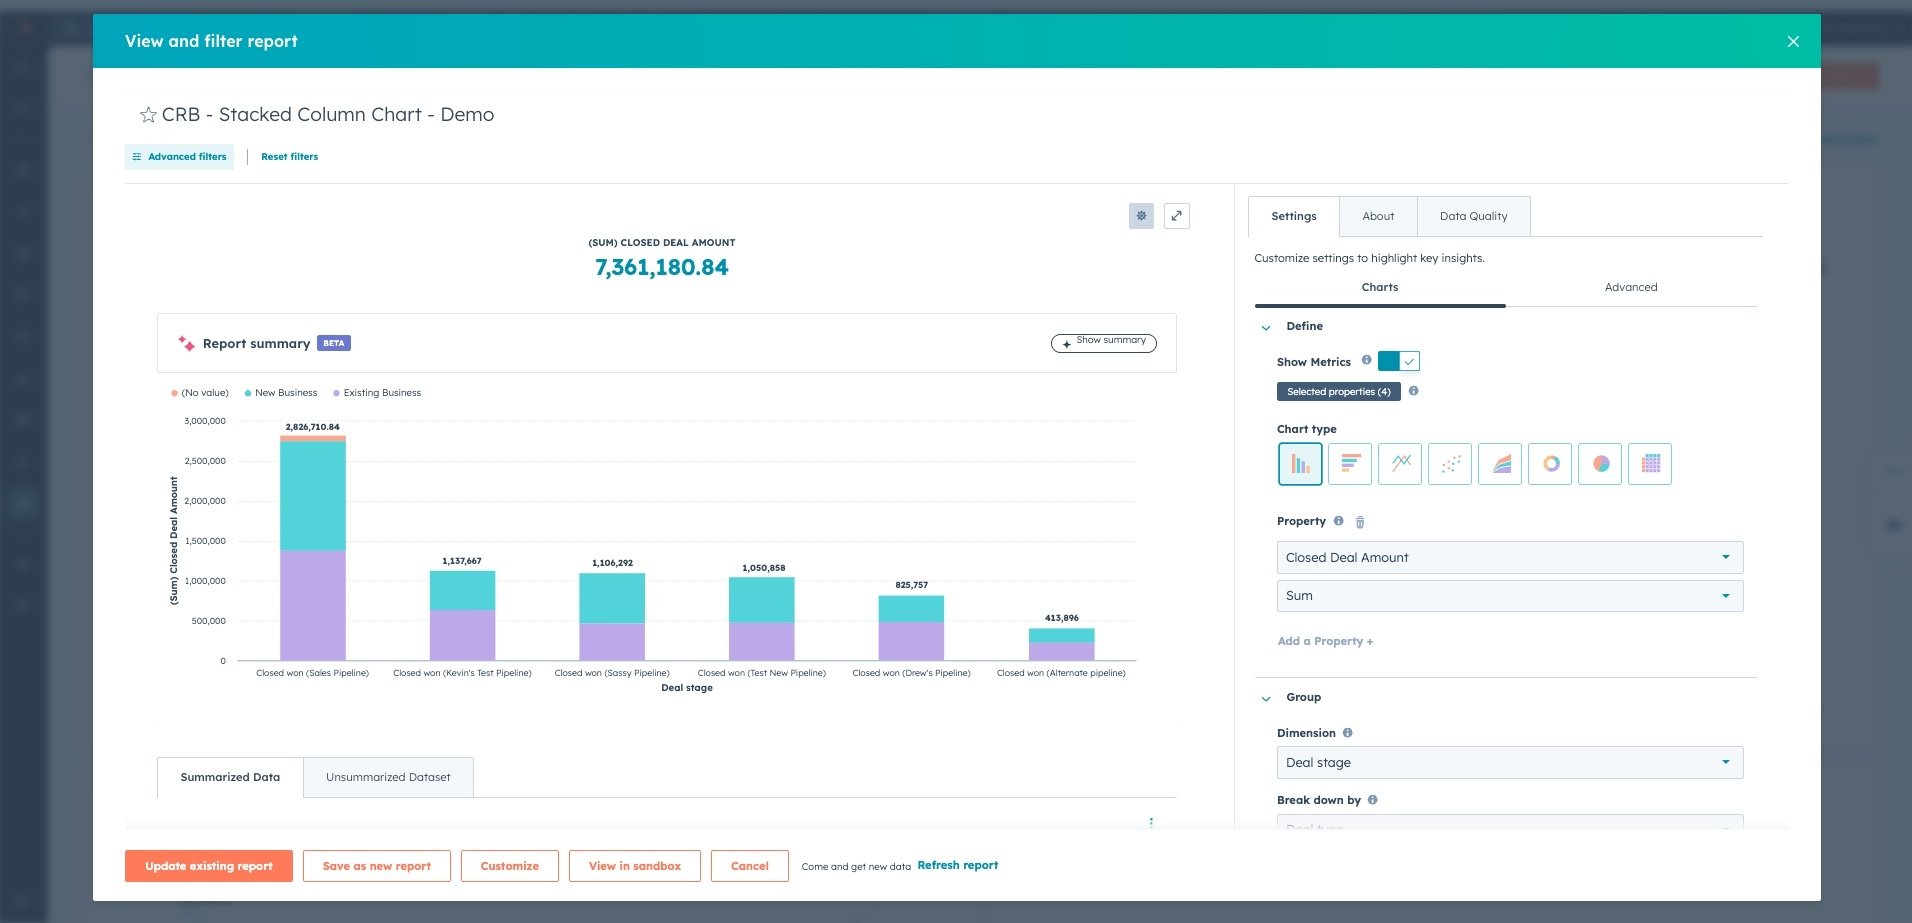Collapse the Define section
Screen dimensions: 1912x923
pyautogui.click(x=1266, y=327)
